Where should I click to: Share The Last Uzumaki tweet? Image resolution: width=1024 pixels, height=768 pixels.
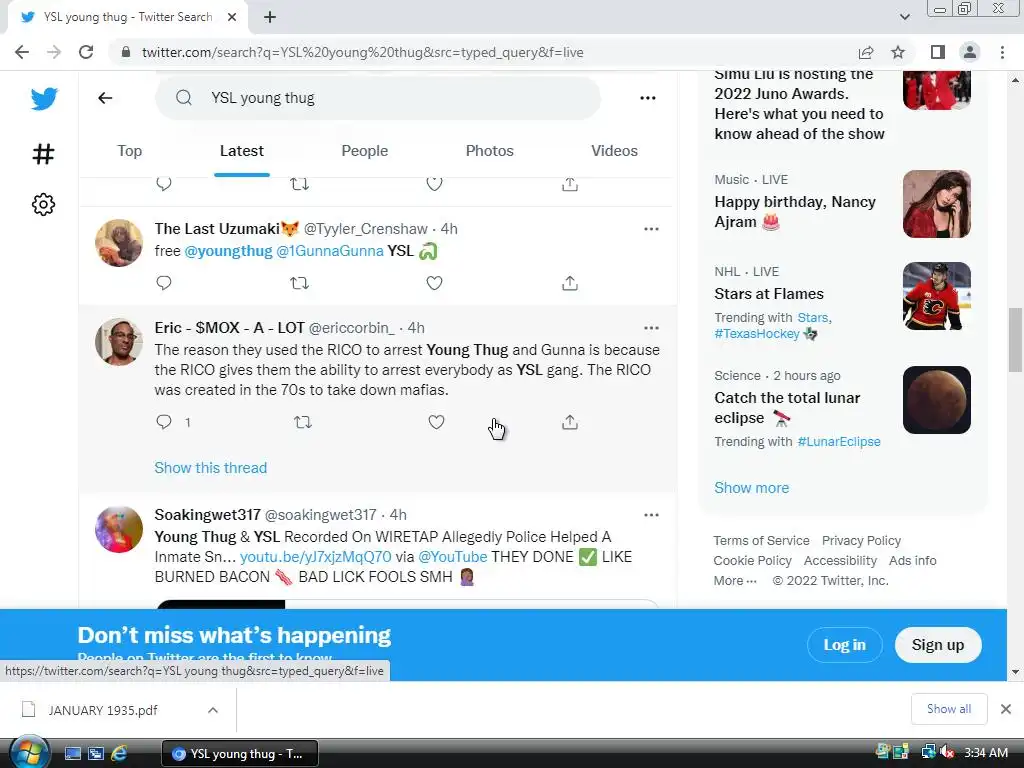[x=569, y=283]
